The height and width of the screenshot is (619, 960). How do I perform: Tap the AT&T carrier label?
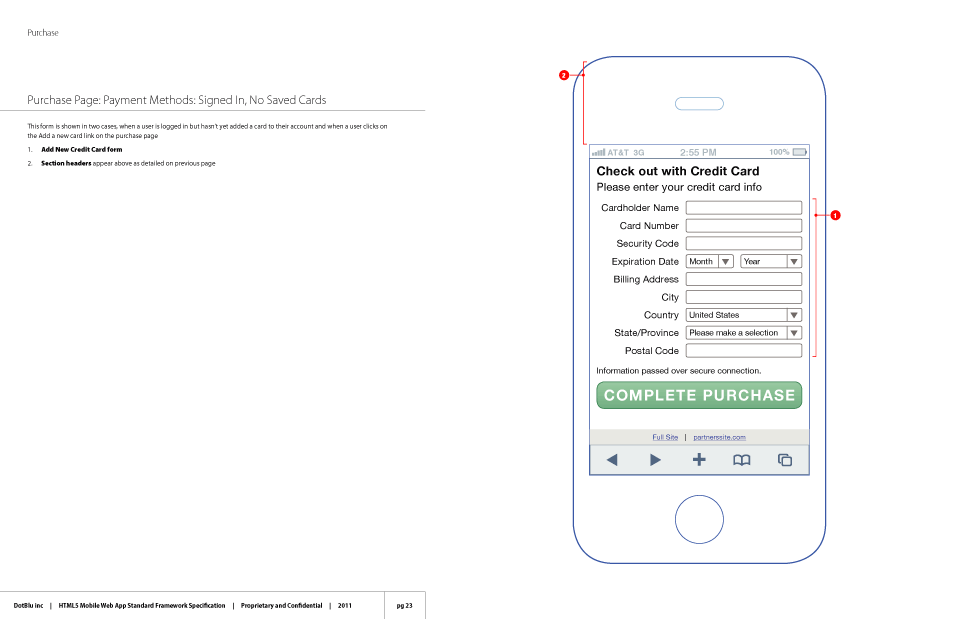pos(617,151)
